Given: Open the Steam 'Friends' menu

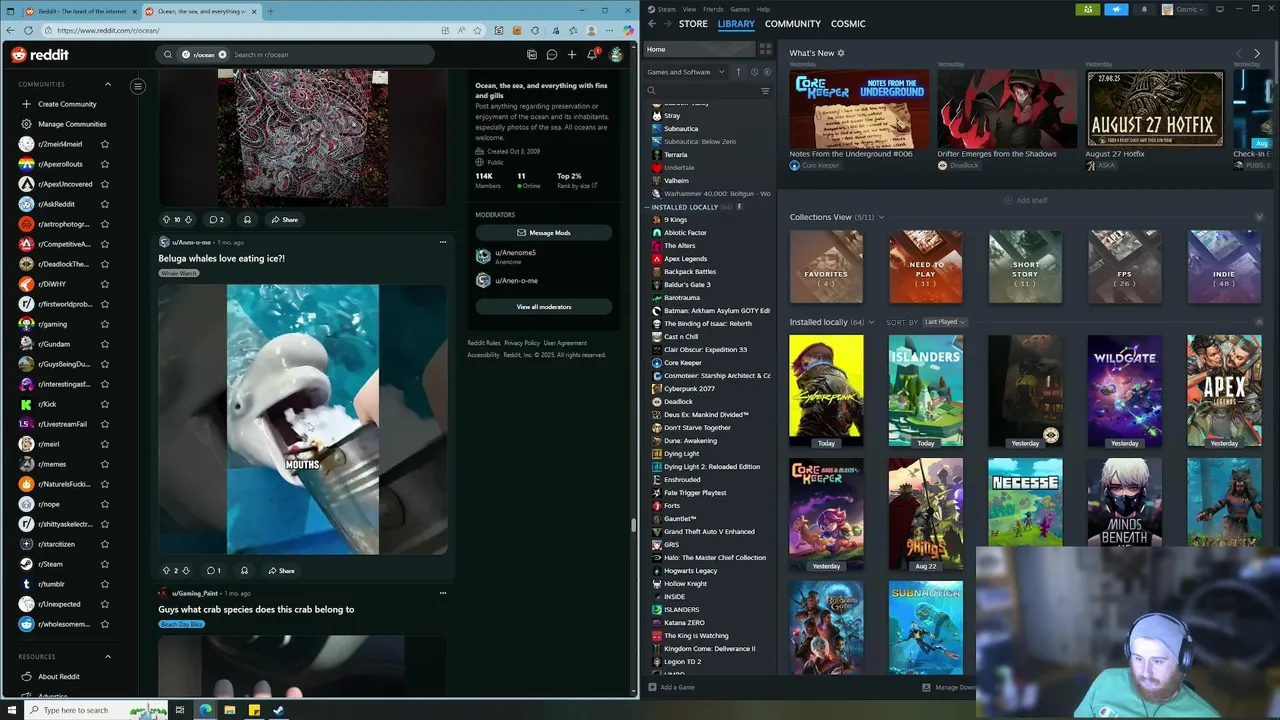Looking at the screenshot, I should point(713,9).
